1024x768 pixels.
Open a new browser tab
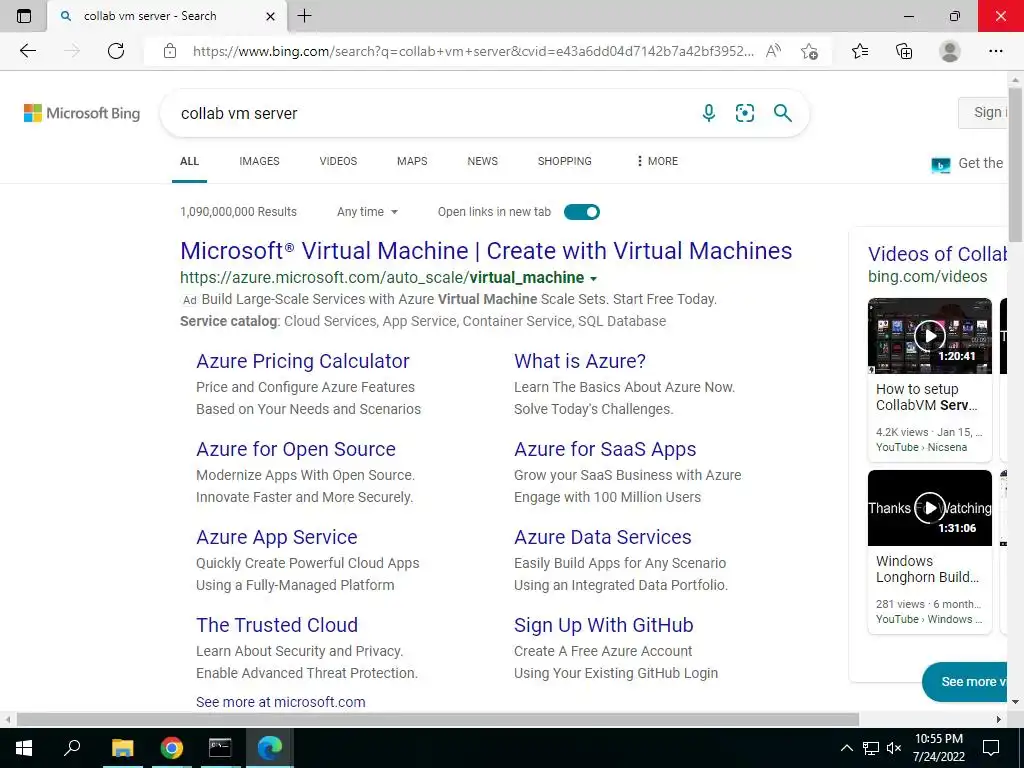(x=304, y=16)
